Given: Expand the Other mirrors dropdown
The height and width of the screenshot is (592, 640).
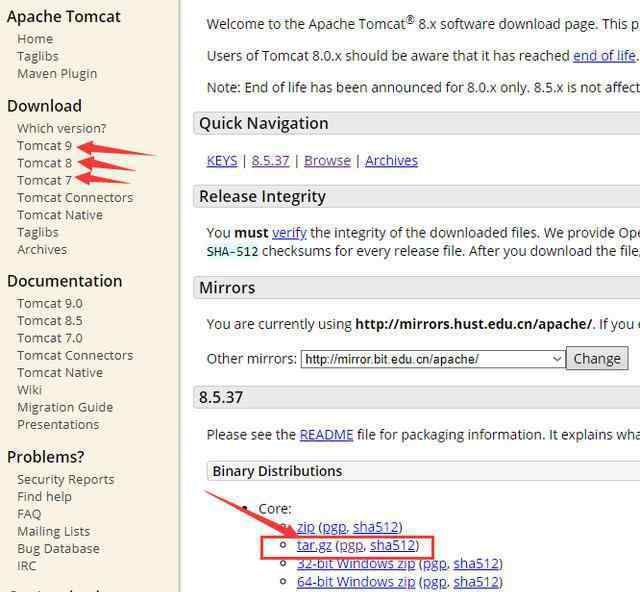Looking at the screenshot, I should click(x=433, y=359).
